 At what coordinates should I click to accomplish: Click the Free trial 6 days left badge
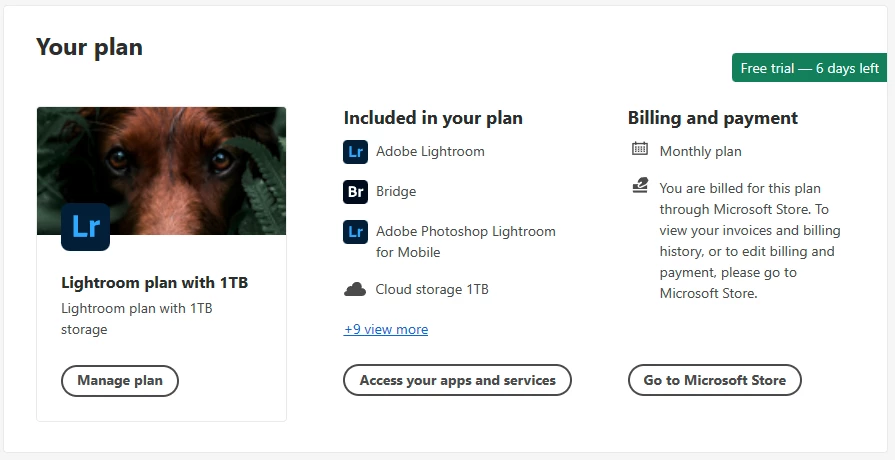[x=809, y=68]
